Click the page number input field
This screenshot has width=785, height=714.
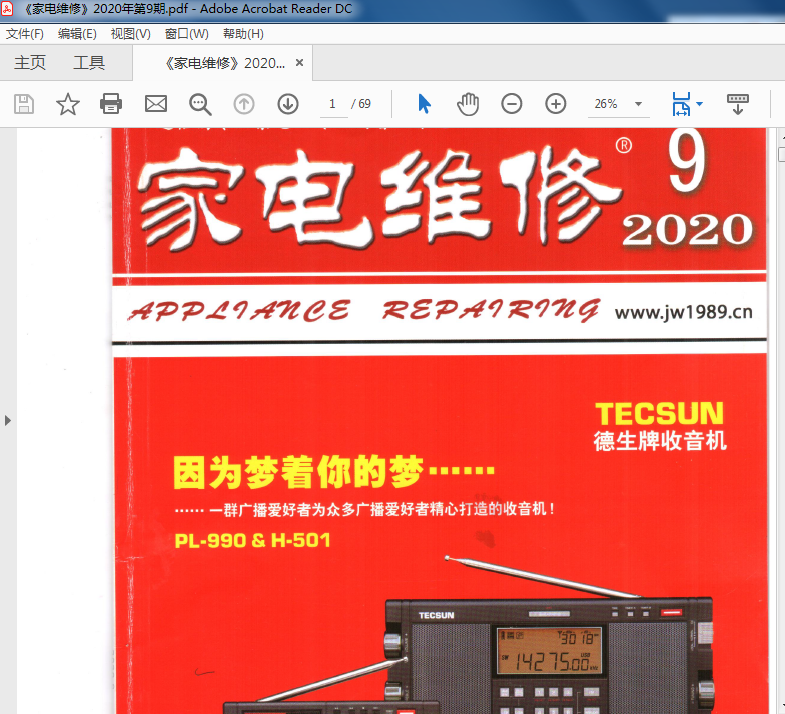pos(333,104)
